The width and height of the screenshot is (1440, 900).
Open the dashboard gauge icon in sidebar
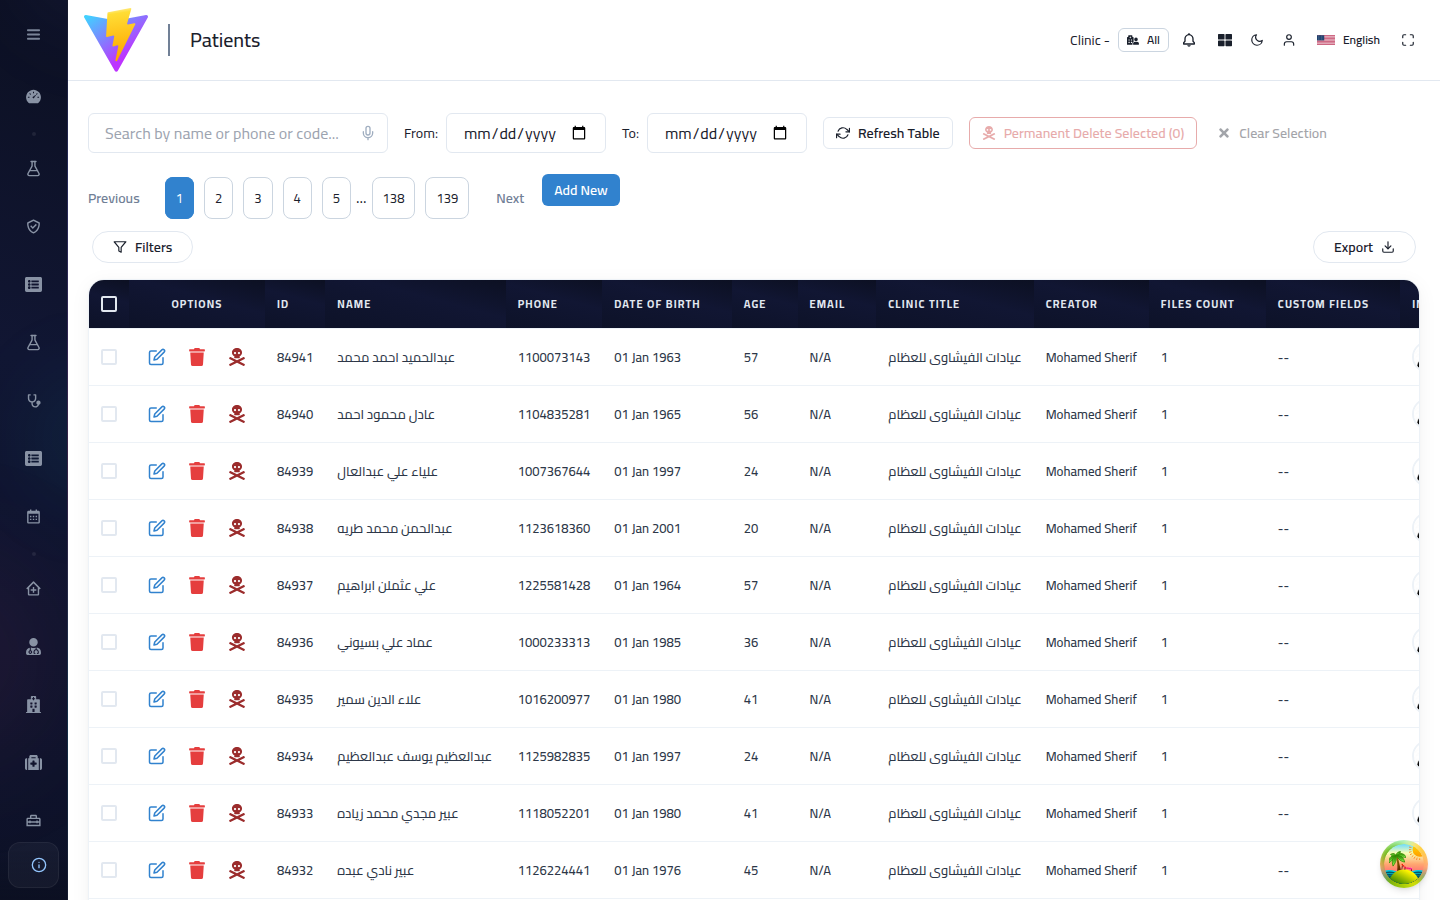(33, 97)
